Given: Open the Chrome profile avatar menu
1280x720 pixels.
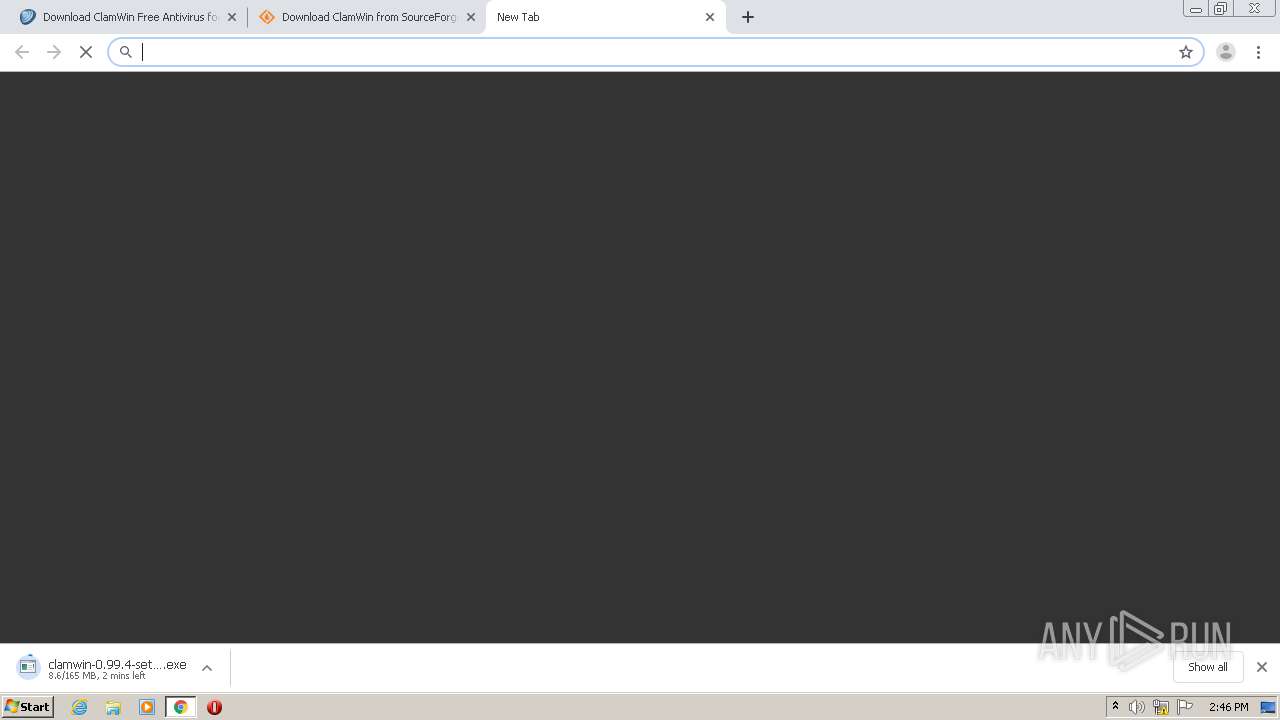Looking at the screenshot, I should [1226, 52].
